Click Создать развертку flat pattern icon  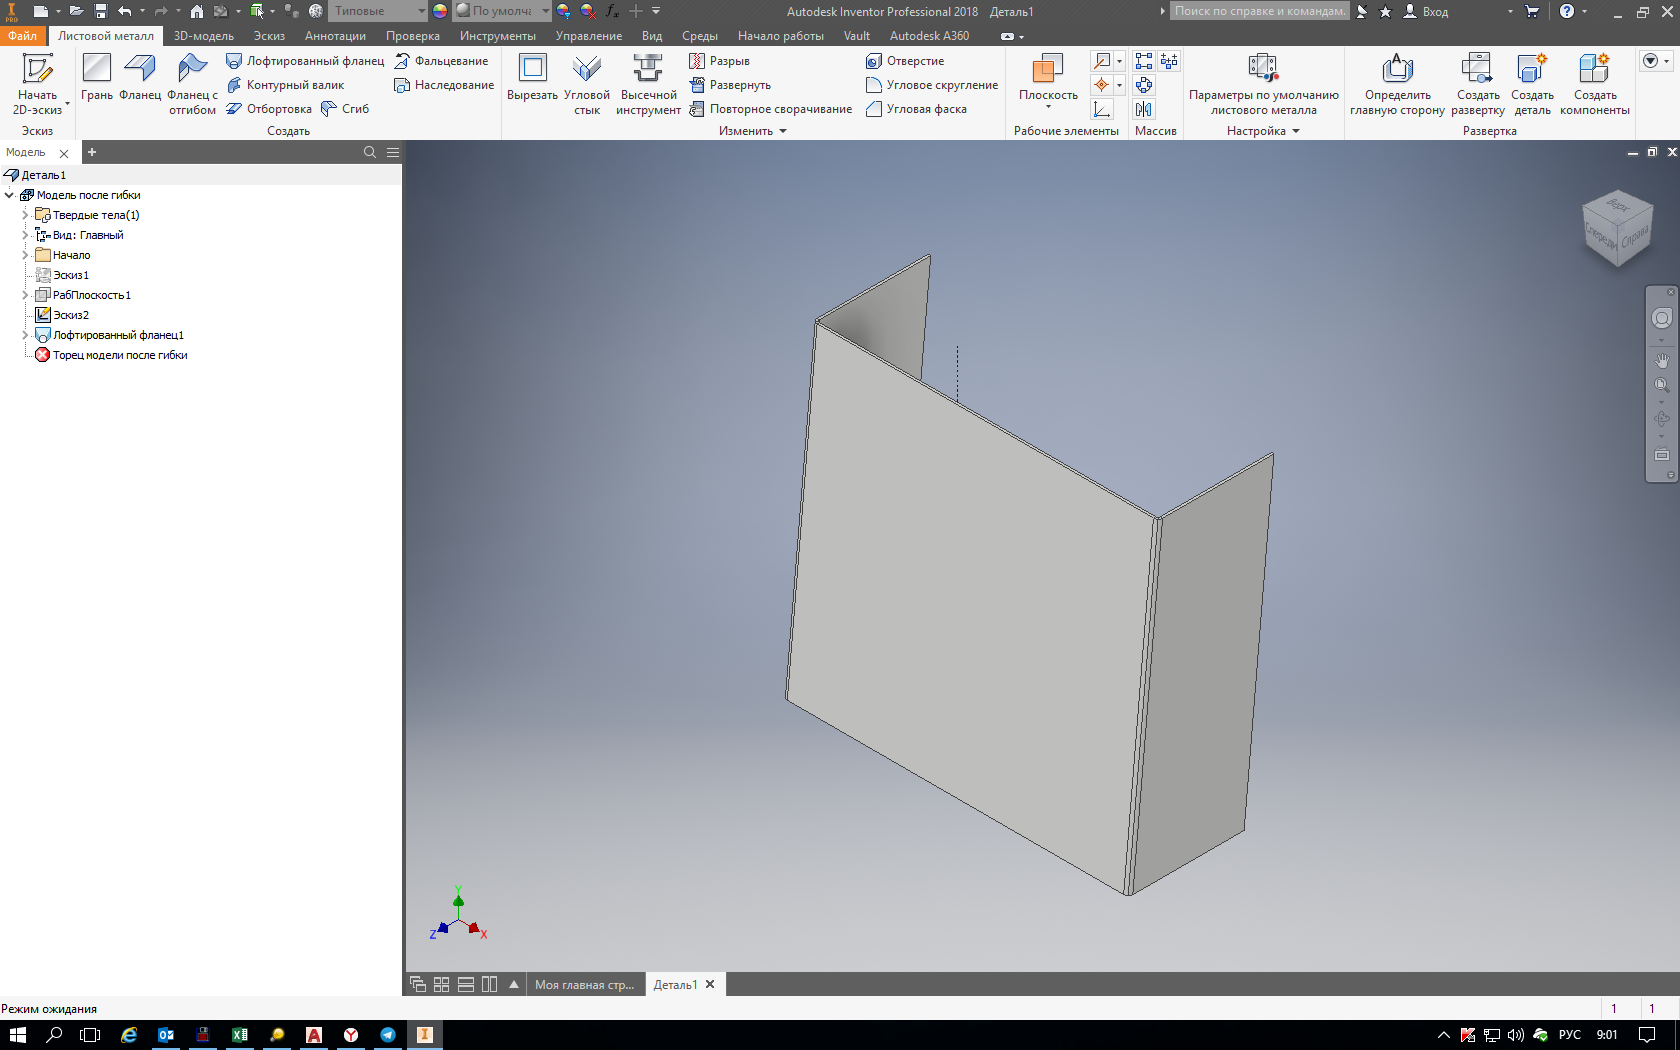pos(1477,70)
